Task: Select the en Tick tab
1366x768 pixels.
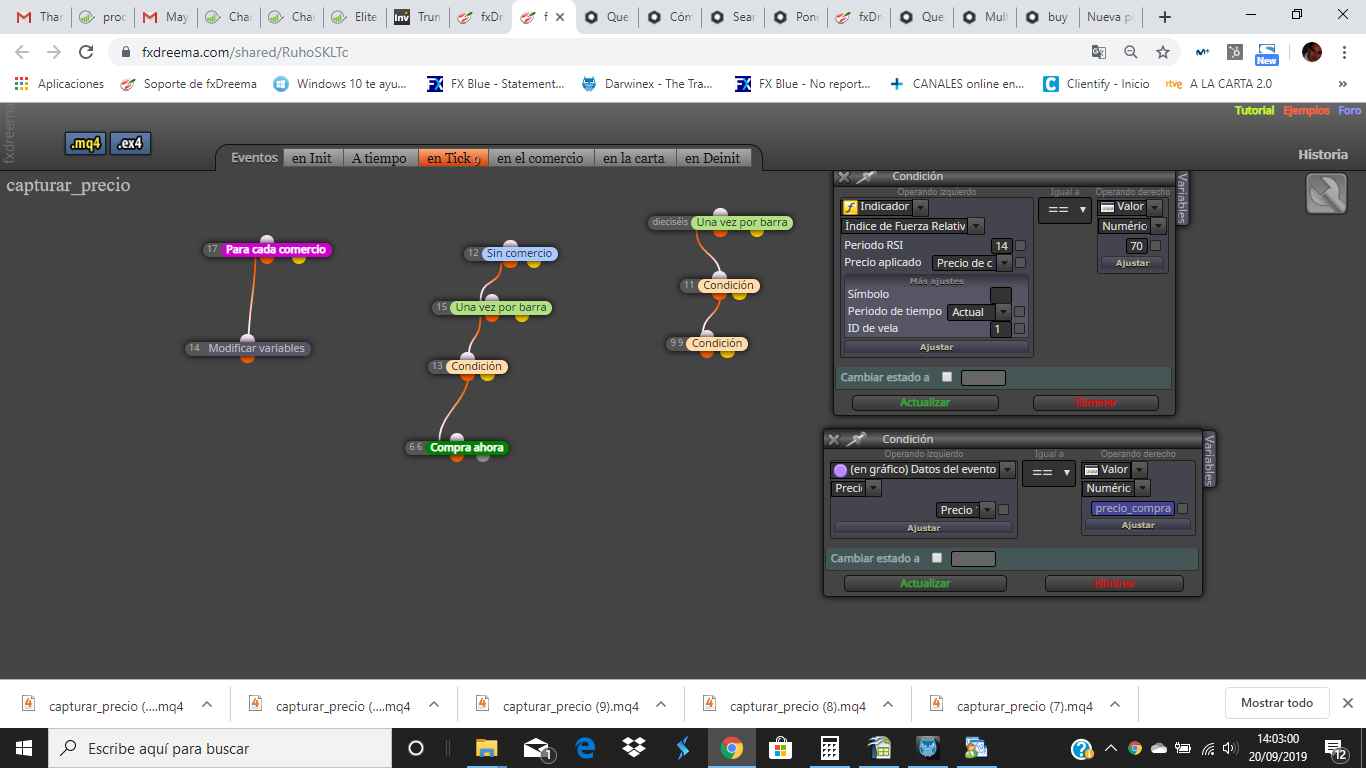Action: click(x=453, y=158)
